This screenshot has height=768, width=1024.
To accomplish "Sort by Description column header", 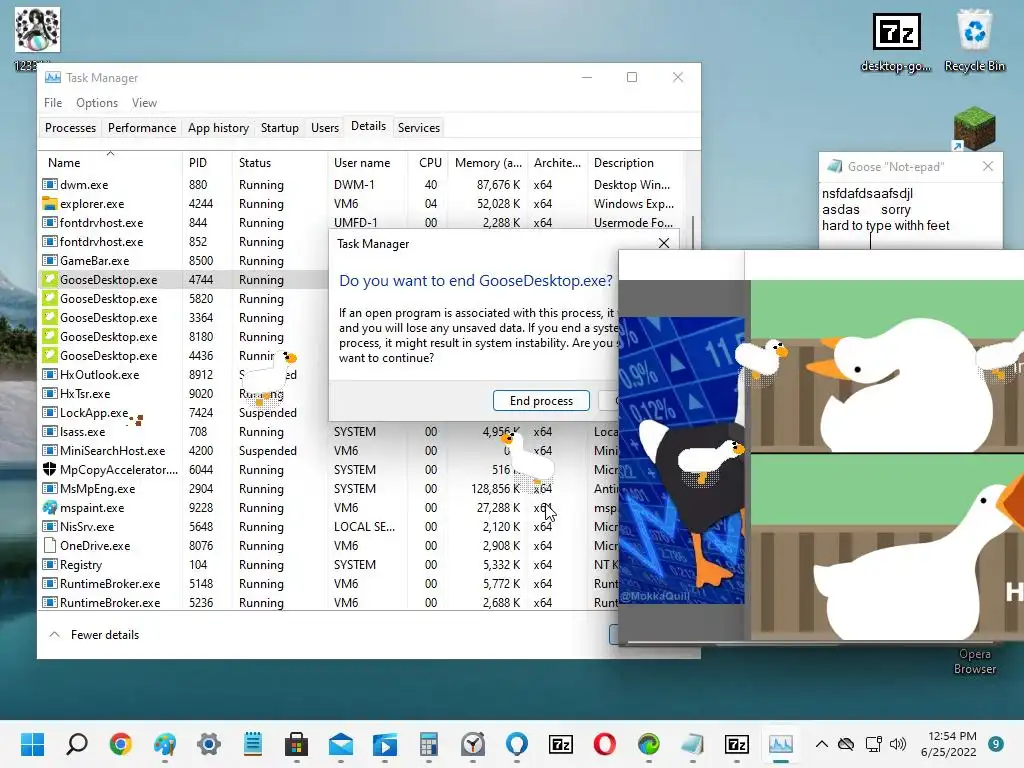I will (x=635, y=163).
